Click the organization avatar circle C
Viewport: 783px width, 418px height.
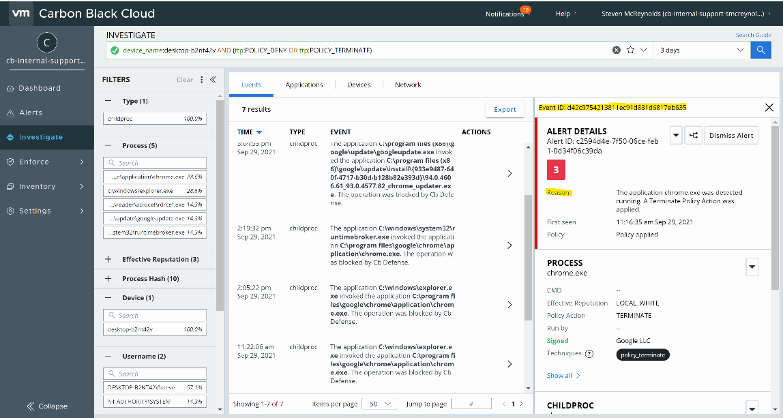46,43
